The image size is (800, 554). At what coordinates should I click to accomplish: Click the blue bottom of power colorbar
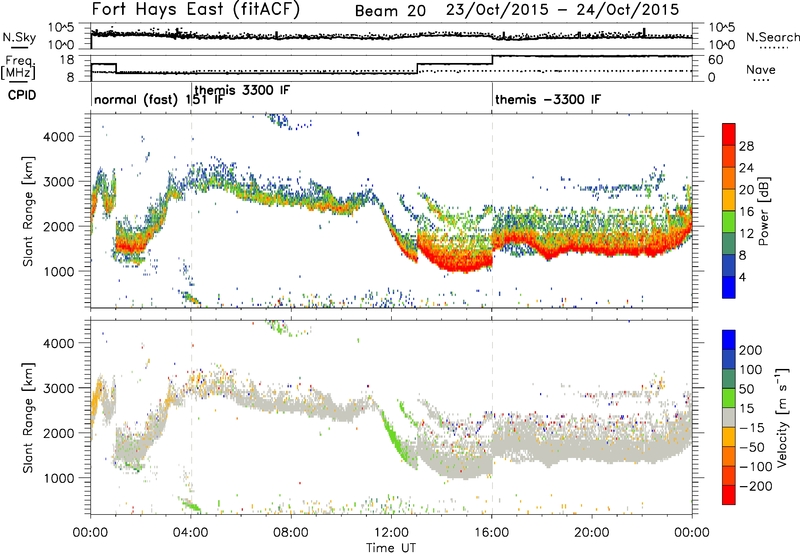pyautogui.click(x=729, y=287)
